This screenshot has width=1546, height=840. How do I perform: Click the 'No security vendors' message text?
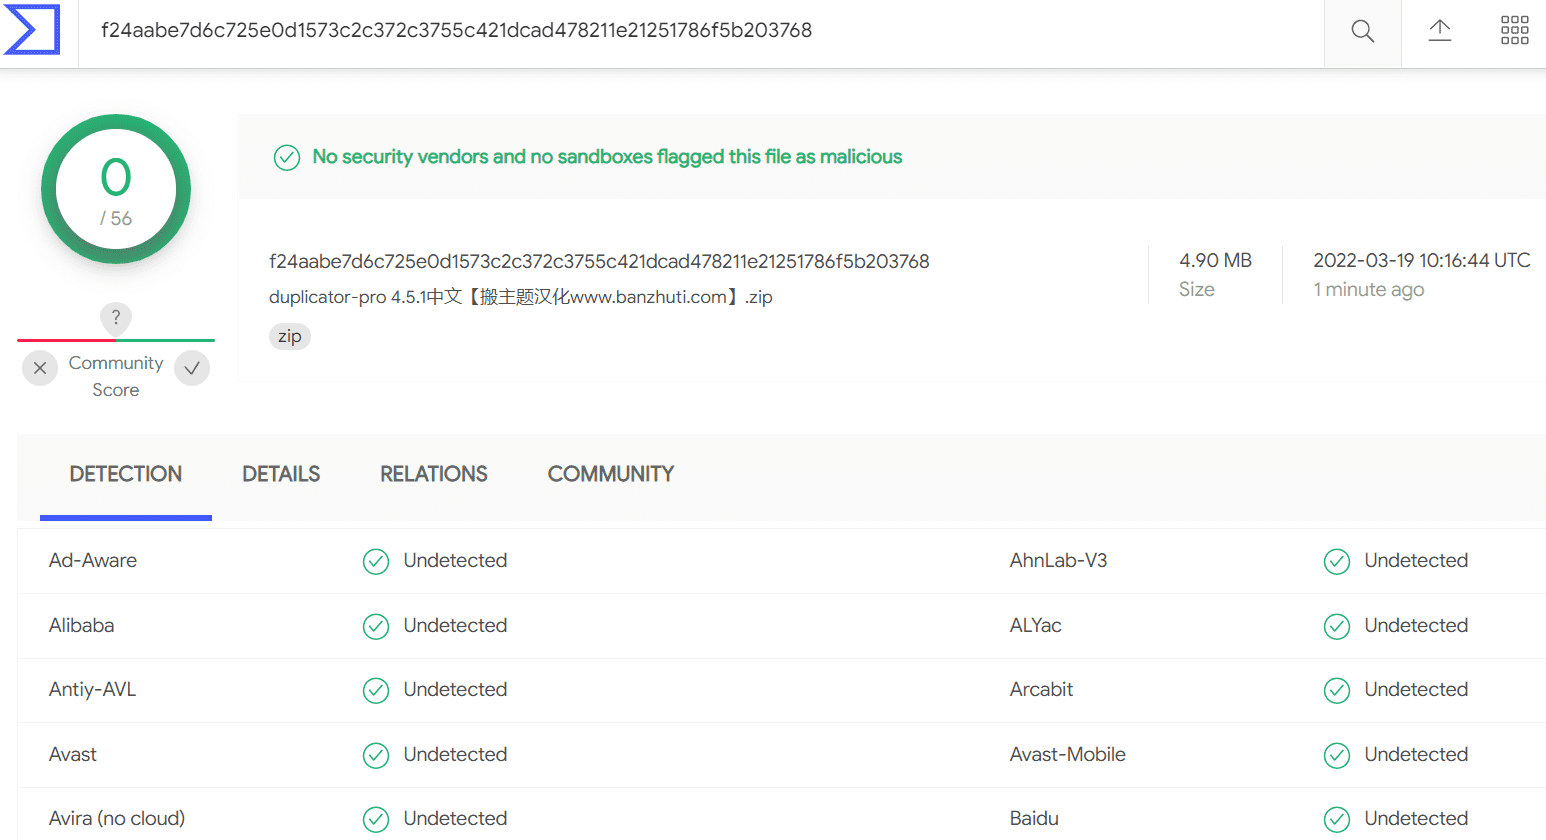pos(607,157)
